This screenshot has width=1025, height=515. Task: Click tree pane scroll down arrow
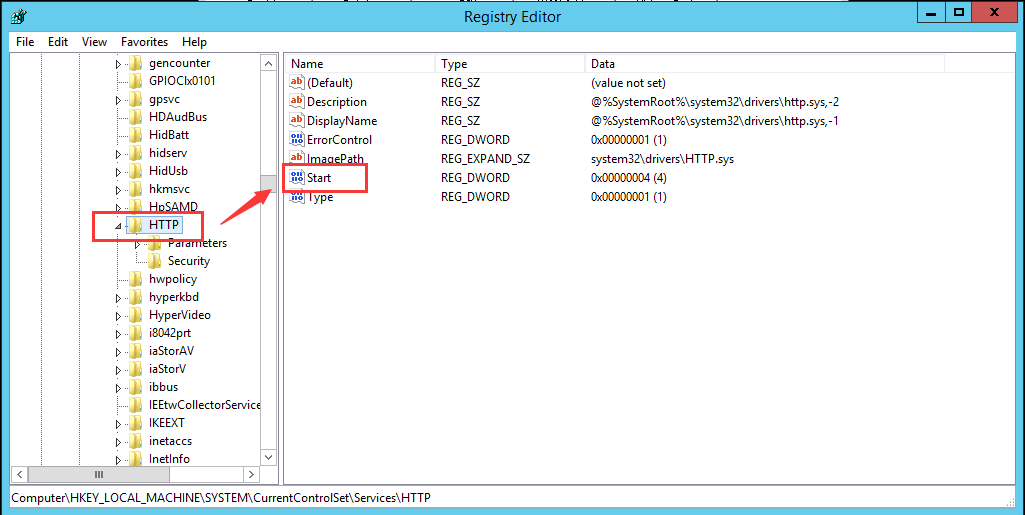click(269, 457)
